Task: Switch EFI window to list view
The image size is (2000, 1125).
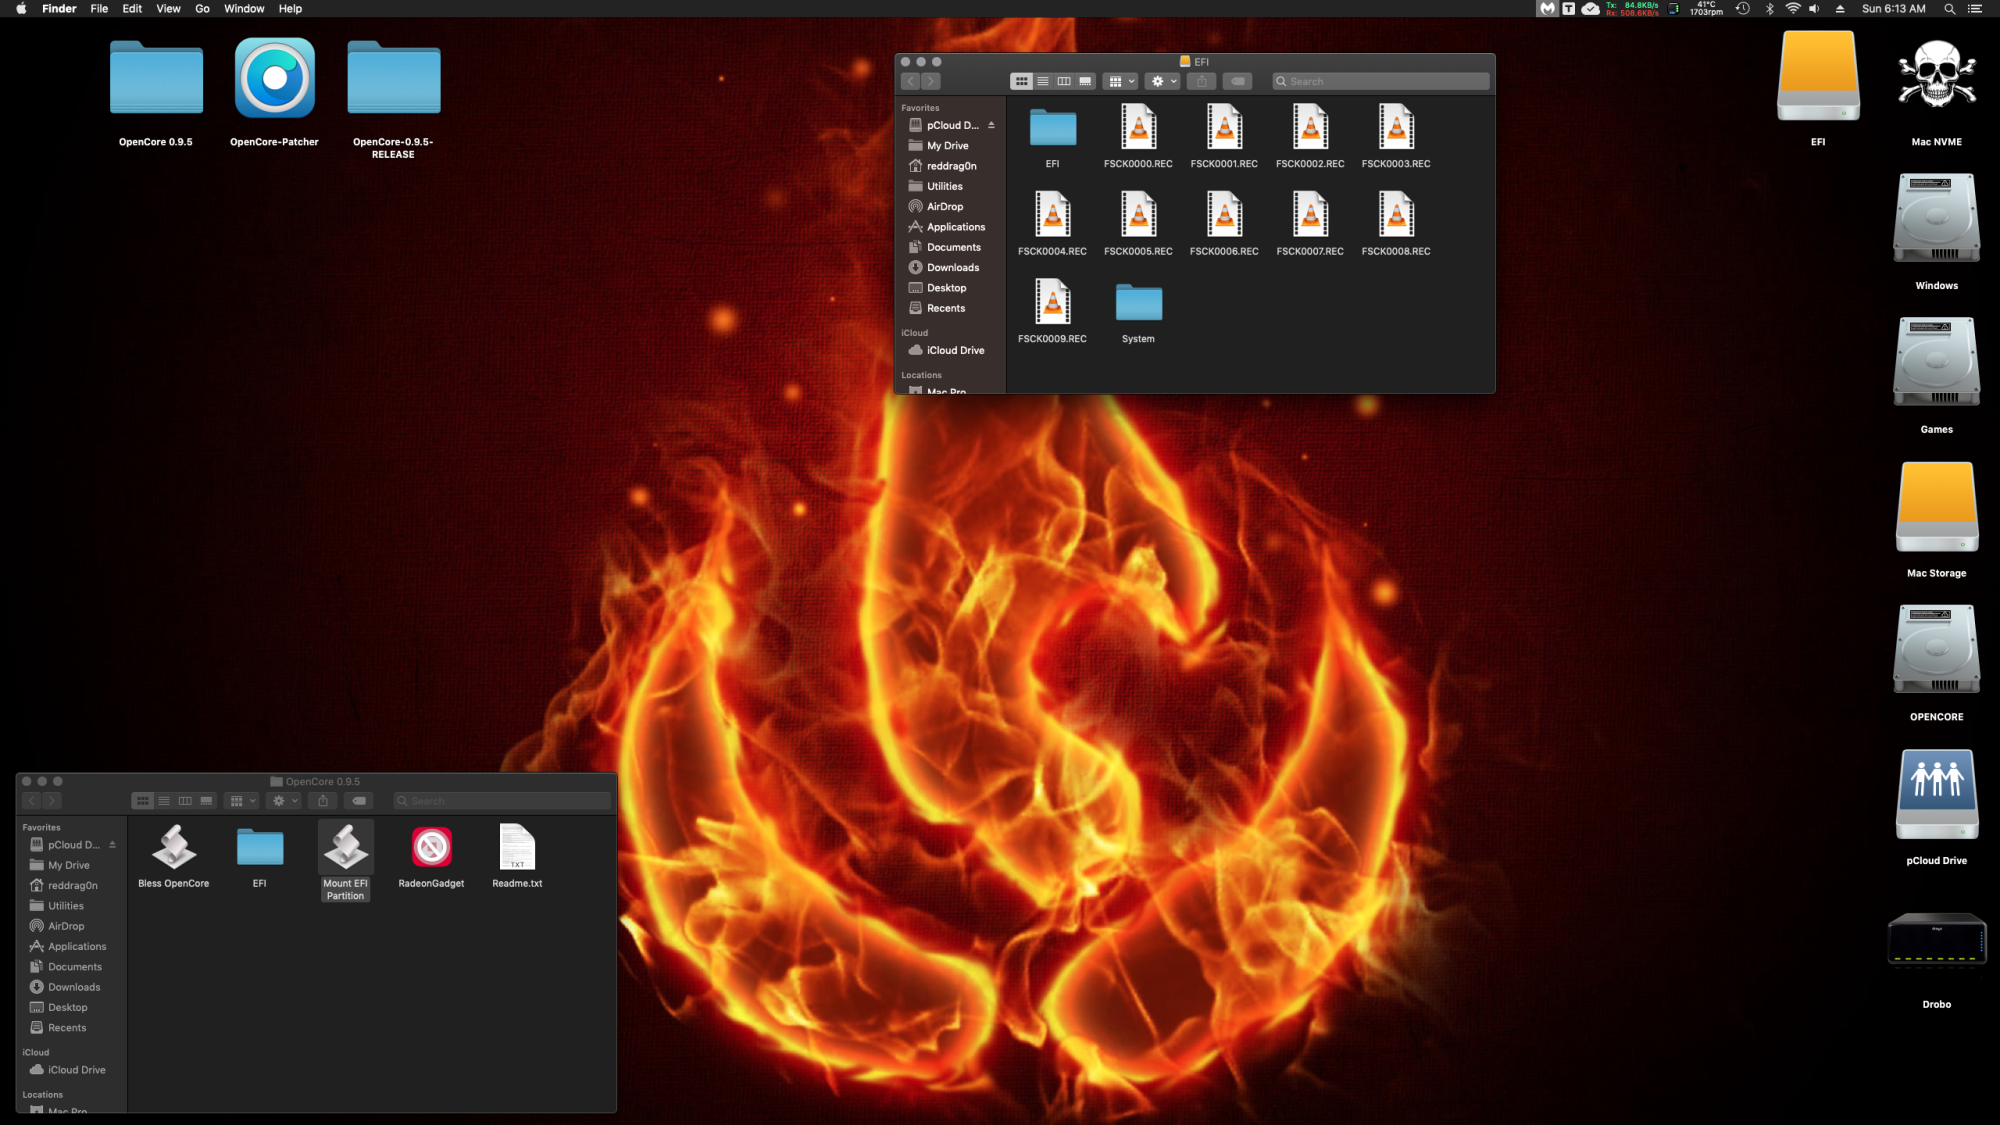Action: (1043, 81)
